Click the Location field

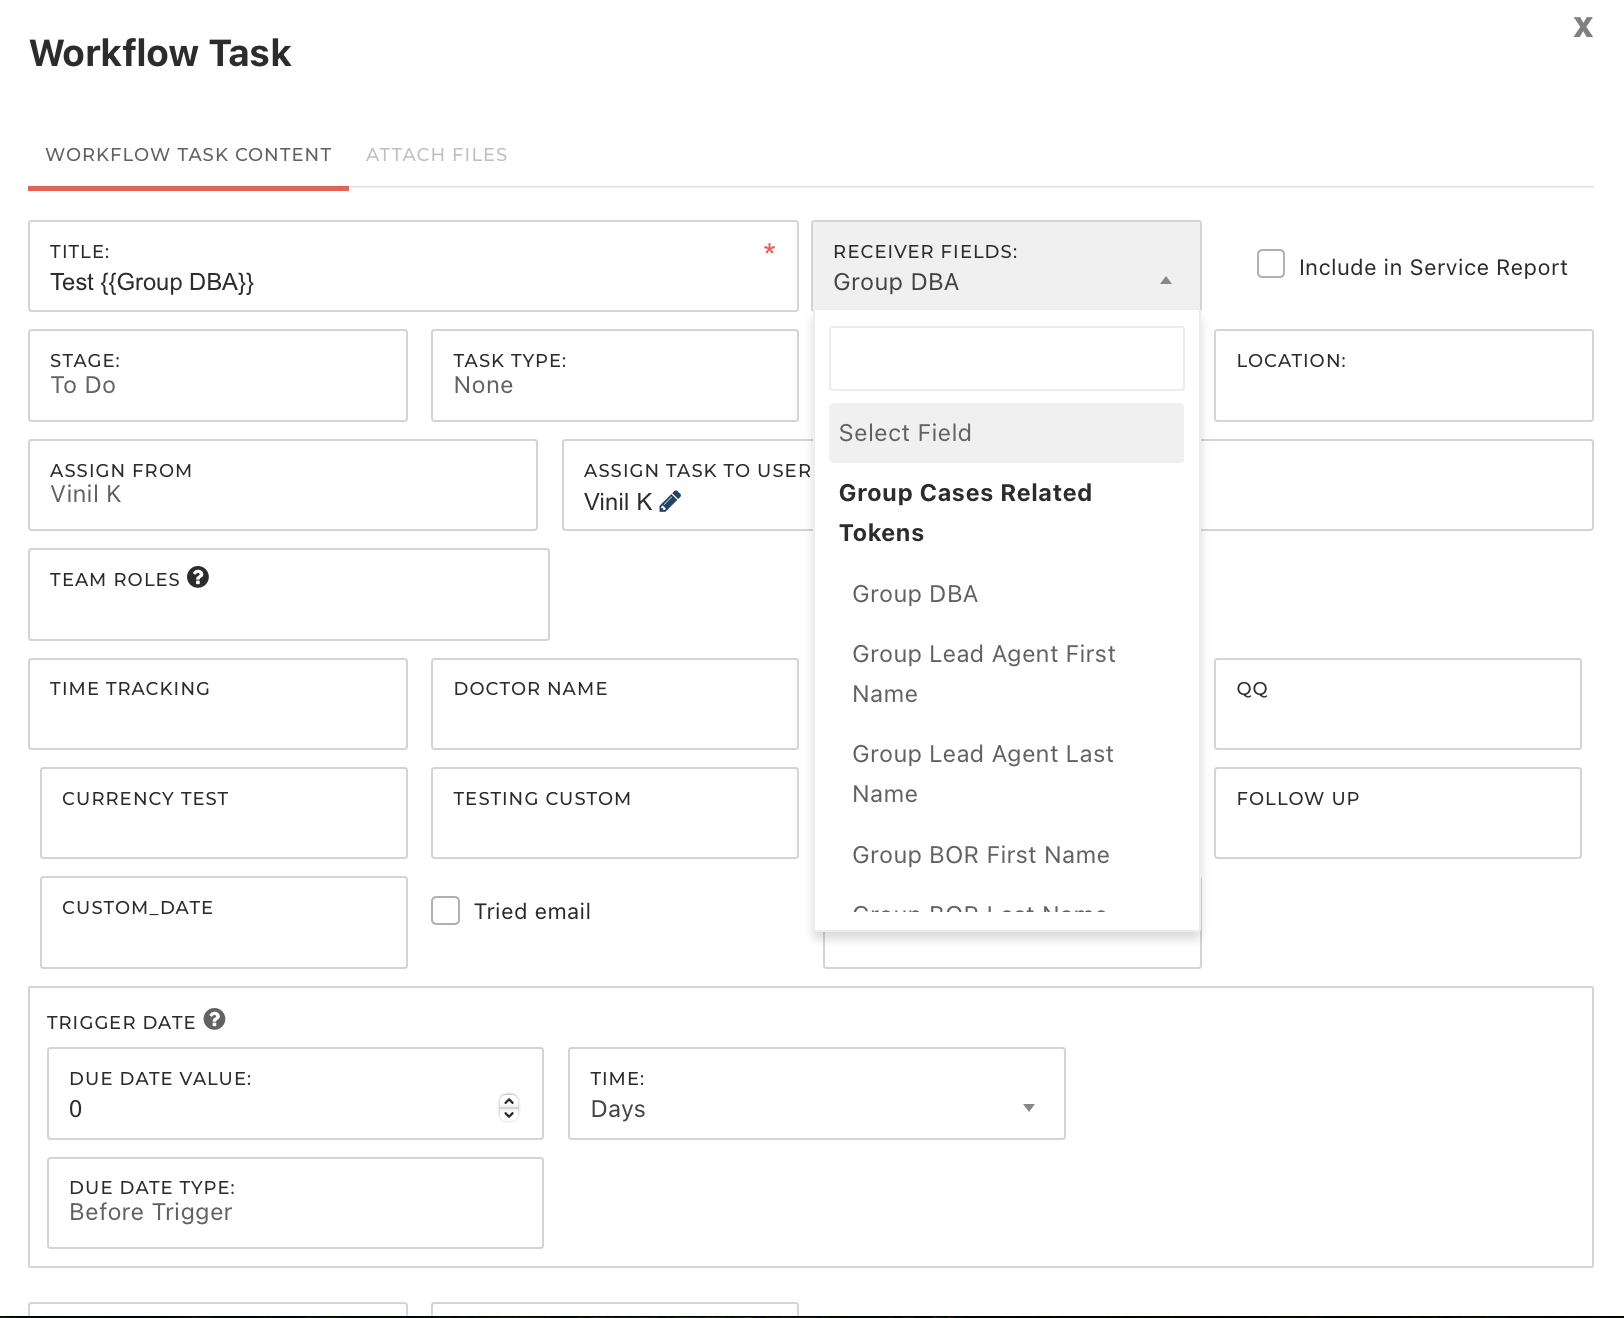point(1403,375)
